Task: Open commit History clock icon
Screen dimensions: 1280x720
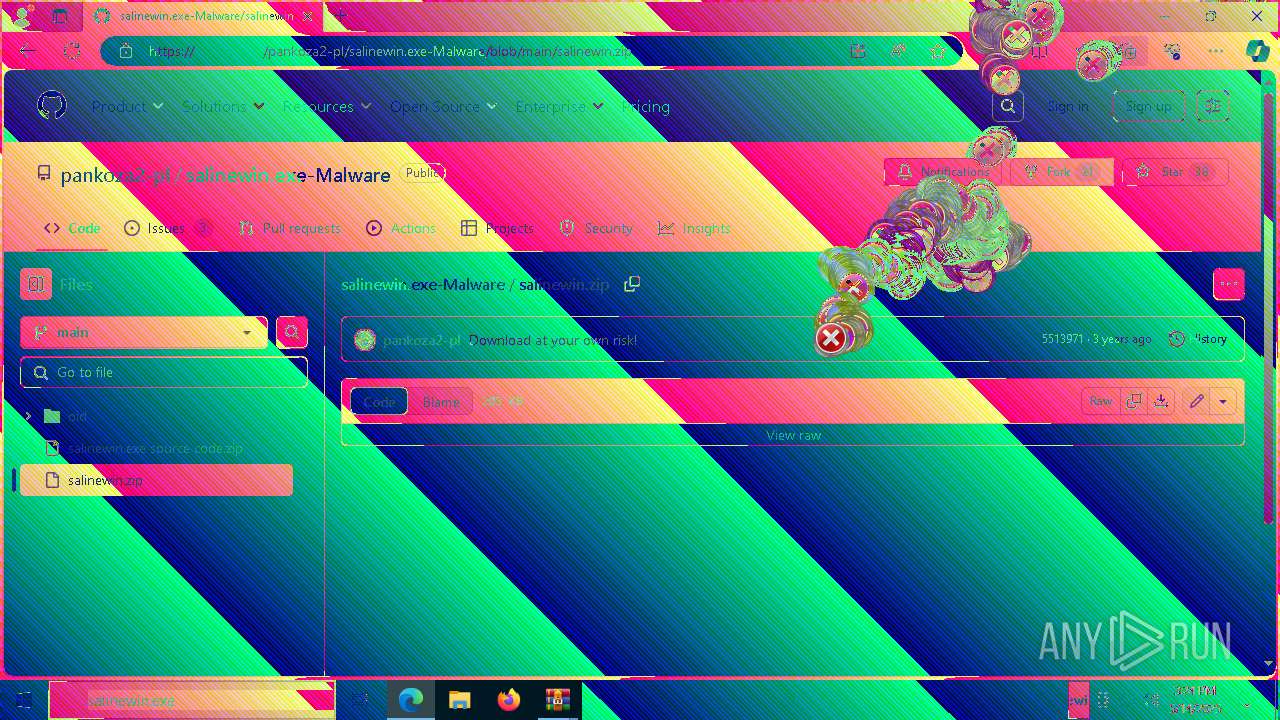Action: (x=1177, y=339)
